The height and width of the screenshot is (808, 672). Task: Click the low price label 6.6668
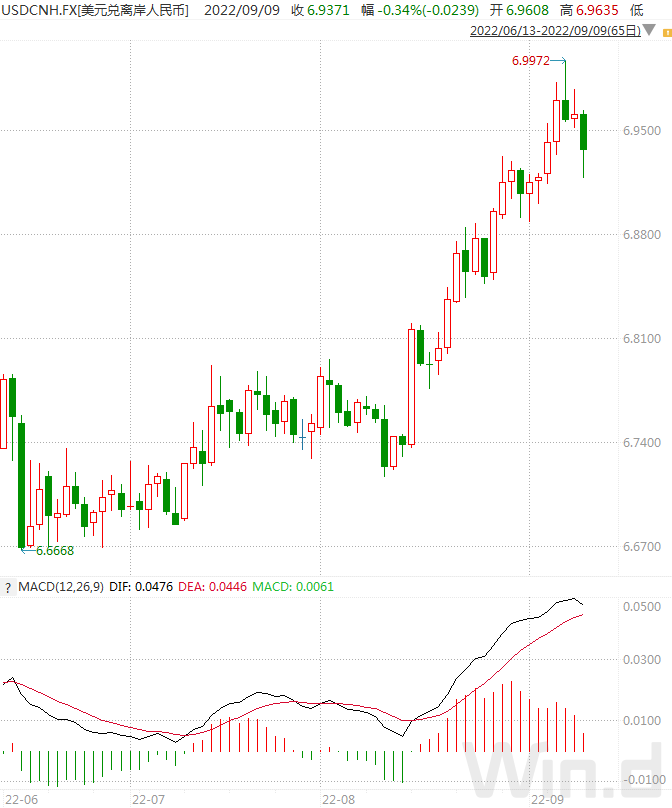[x=55, y=551]
